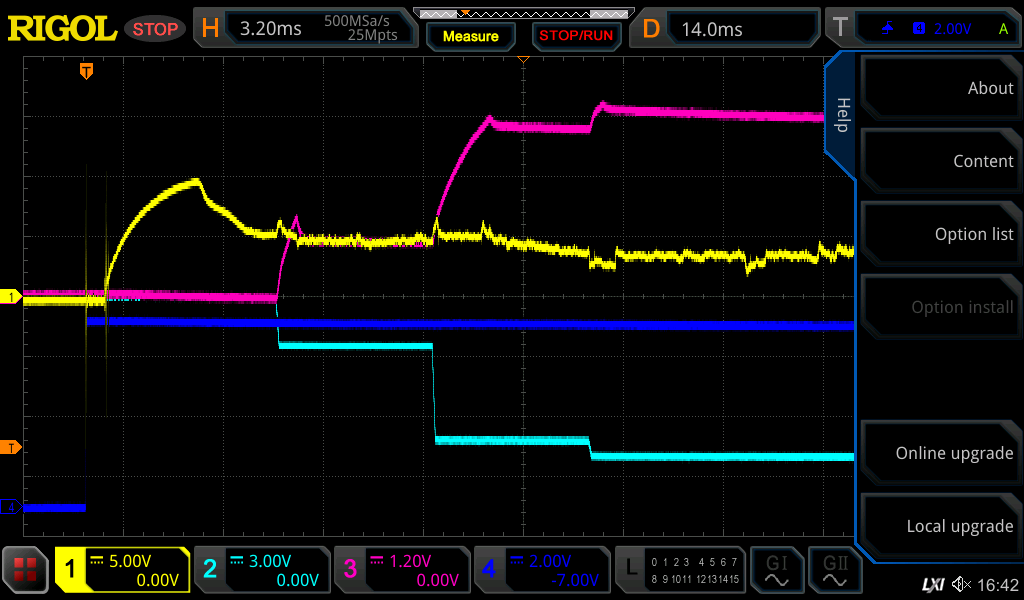This screenshot has width=1024, height=600.
Task: Click the LXI network status icon
Action: click(x=932, y=584)
